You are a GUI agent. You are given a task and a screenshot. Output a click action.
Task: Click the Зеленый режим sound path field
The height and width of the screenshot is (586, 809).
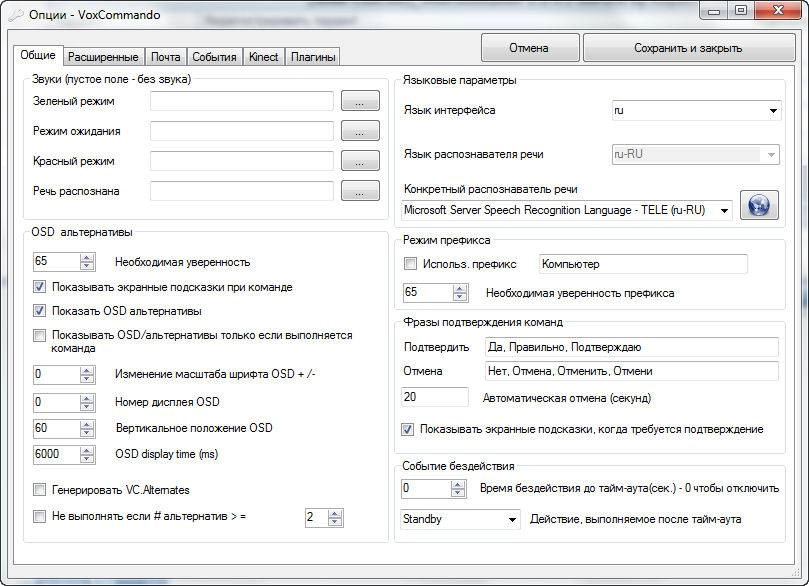[242, 101]
